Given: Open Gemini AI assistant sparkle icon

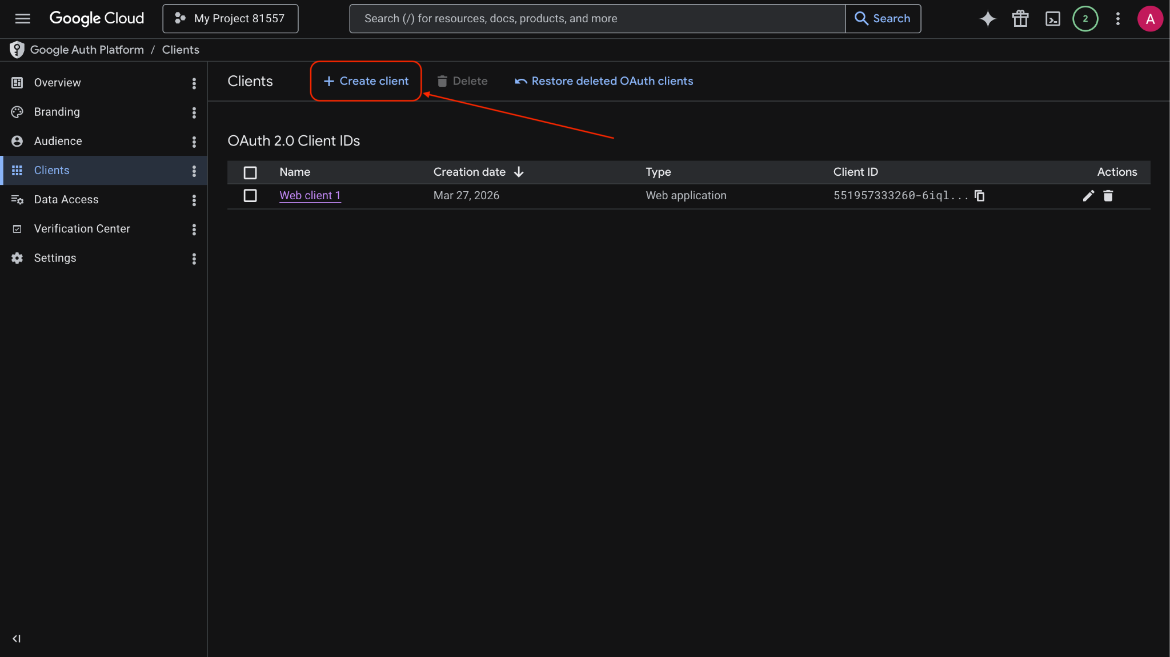Looking at the screenshot, I should coord(987,19).
